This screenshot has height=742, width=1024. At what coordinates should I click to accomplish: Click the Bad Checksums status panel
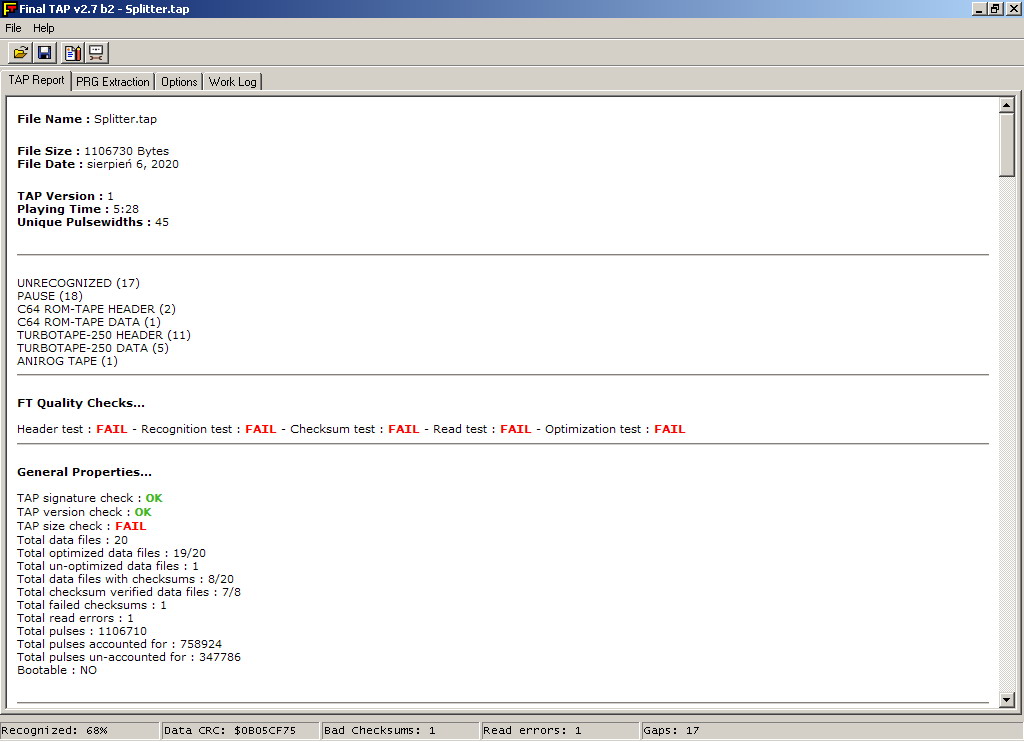pyautogui.click(x=399, y=731)
